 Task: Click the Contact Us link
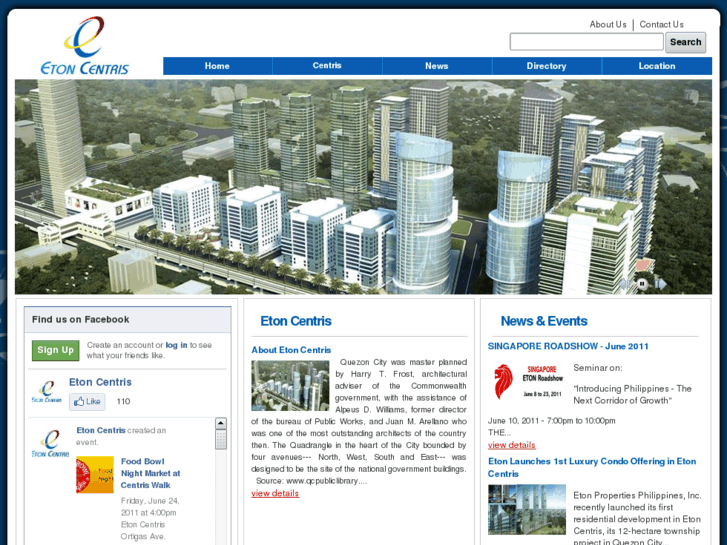point(662,25)
